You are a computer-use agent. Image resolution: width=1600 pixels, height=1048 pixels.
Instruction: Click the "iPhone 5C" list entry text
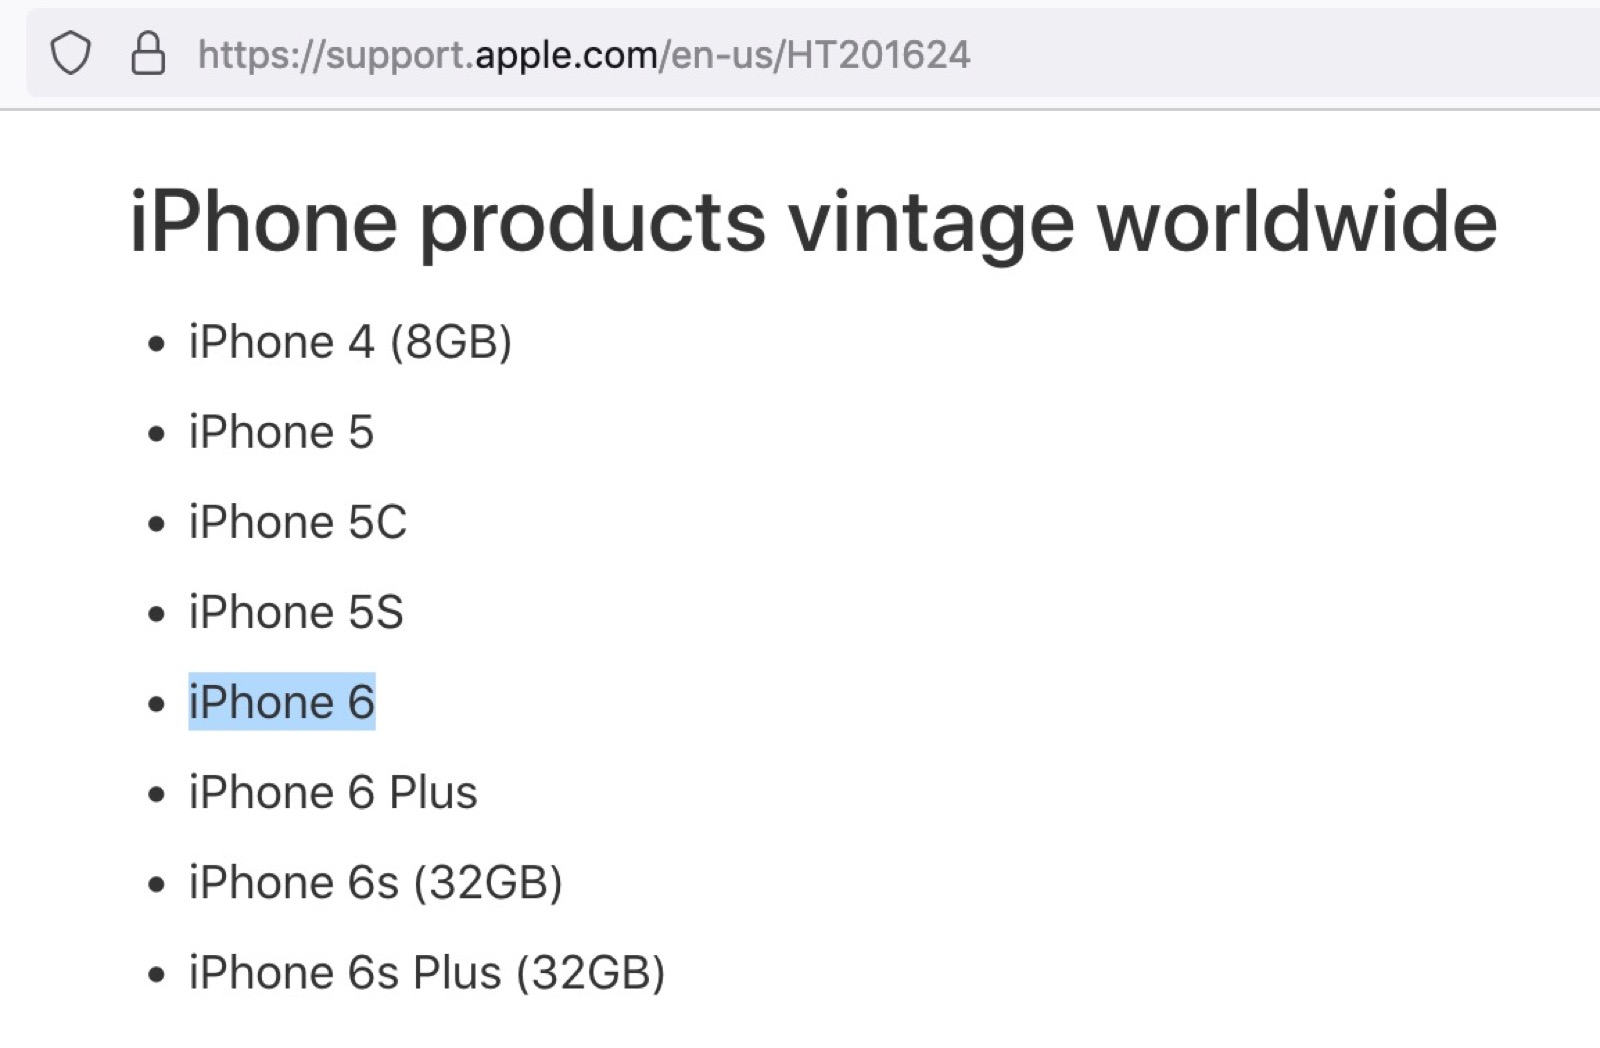click(x=298, y=522)
